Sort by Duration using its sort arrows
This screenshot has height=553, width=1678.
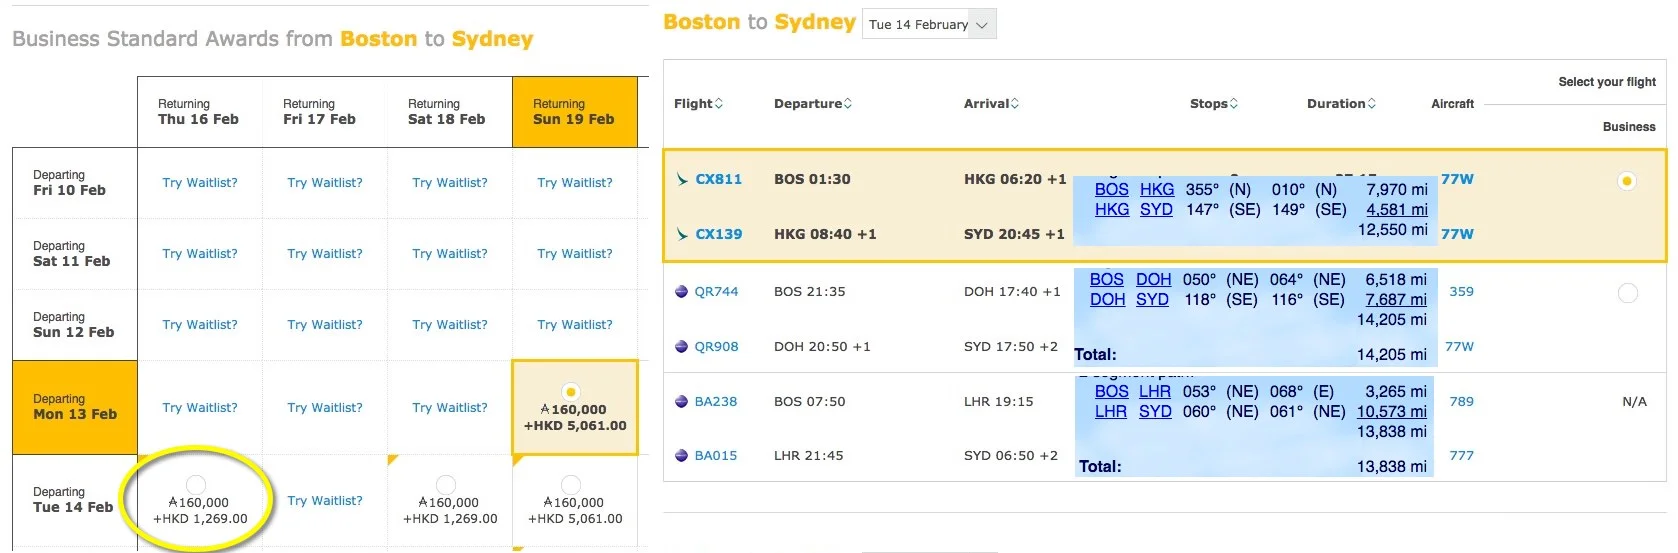pos(1371,104)
